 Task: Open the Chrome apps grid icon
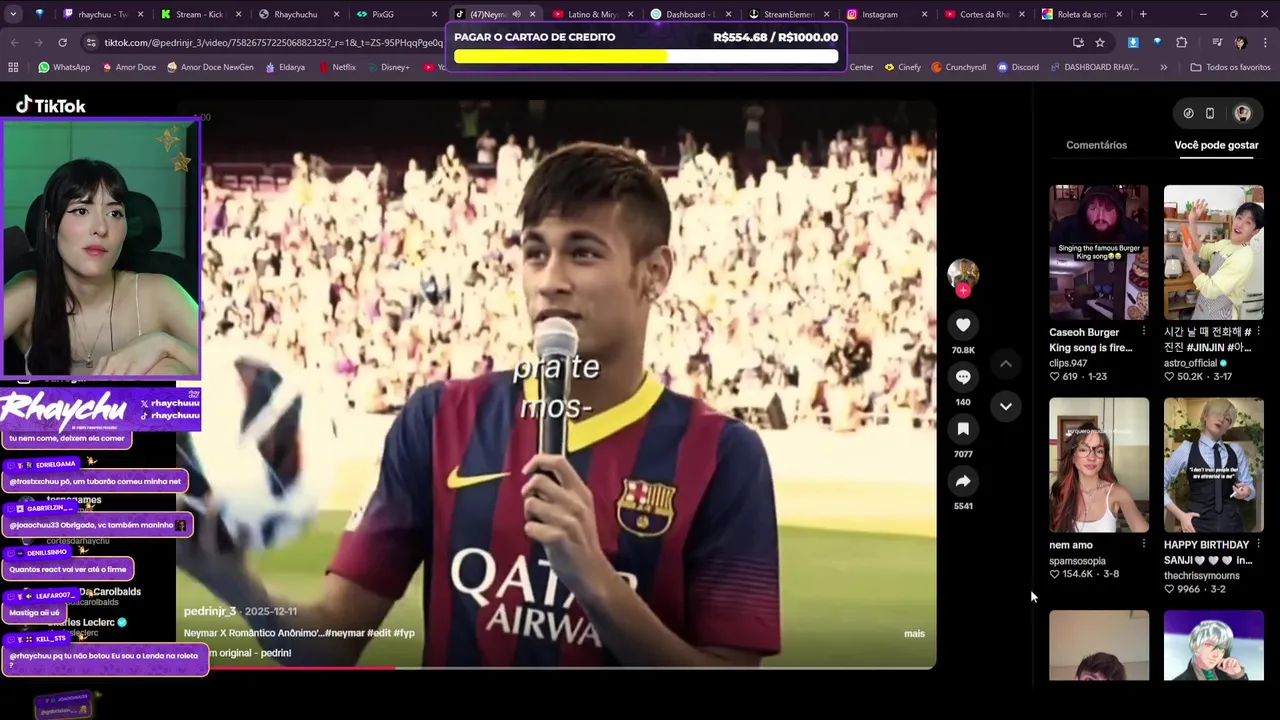click(x=13, y=67)
